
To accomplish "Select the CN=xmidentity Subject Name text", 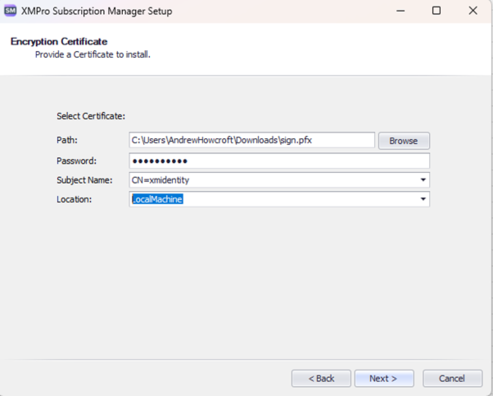I will click(x=160, y=180).
